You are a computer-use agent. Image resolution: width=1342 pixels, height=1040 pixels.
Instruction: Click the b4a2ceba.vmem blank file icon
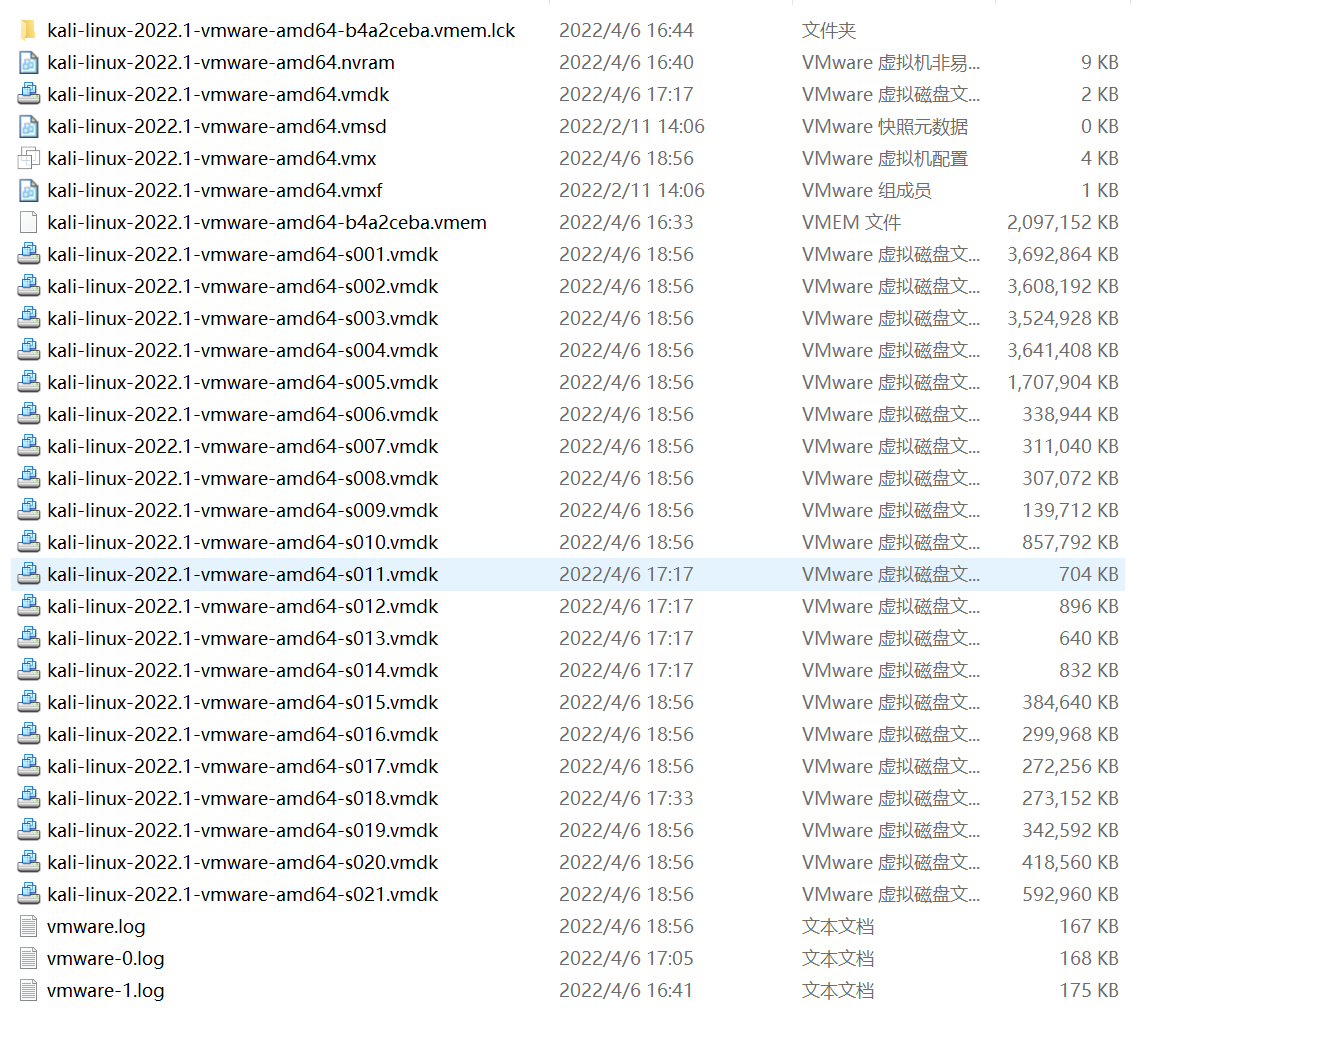[x=29, y=222]
